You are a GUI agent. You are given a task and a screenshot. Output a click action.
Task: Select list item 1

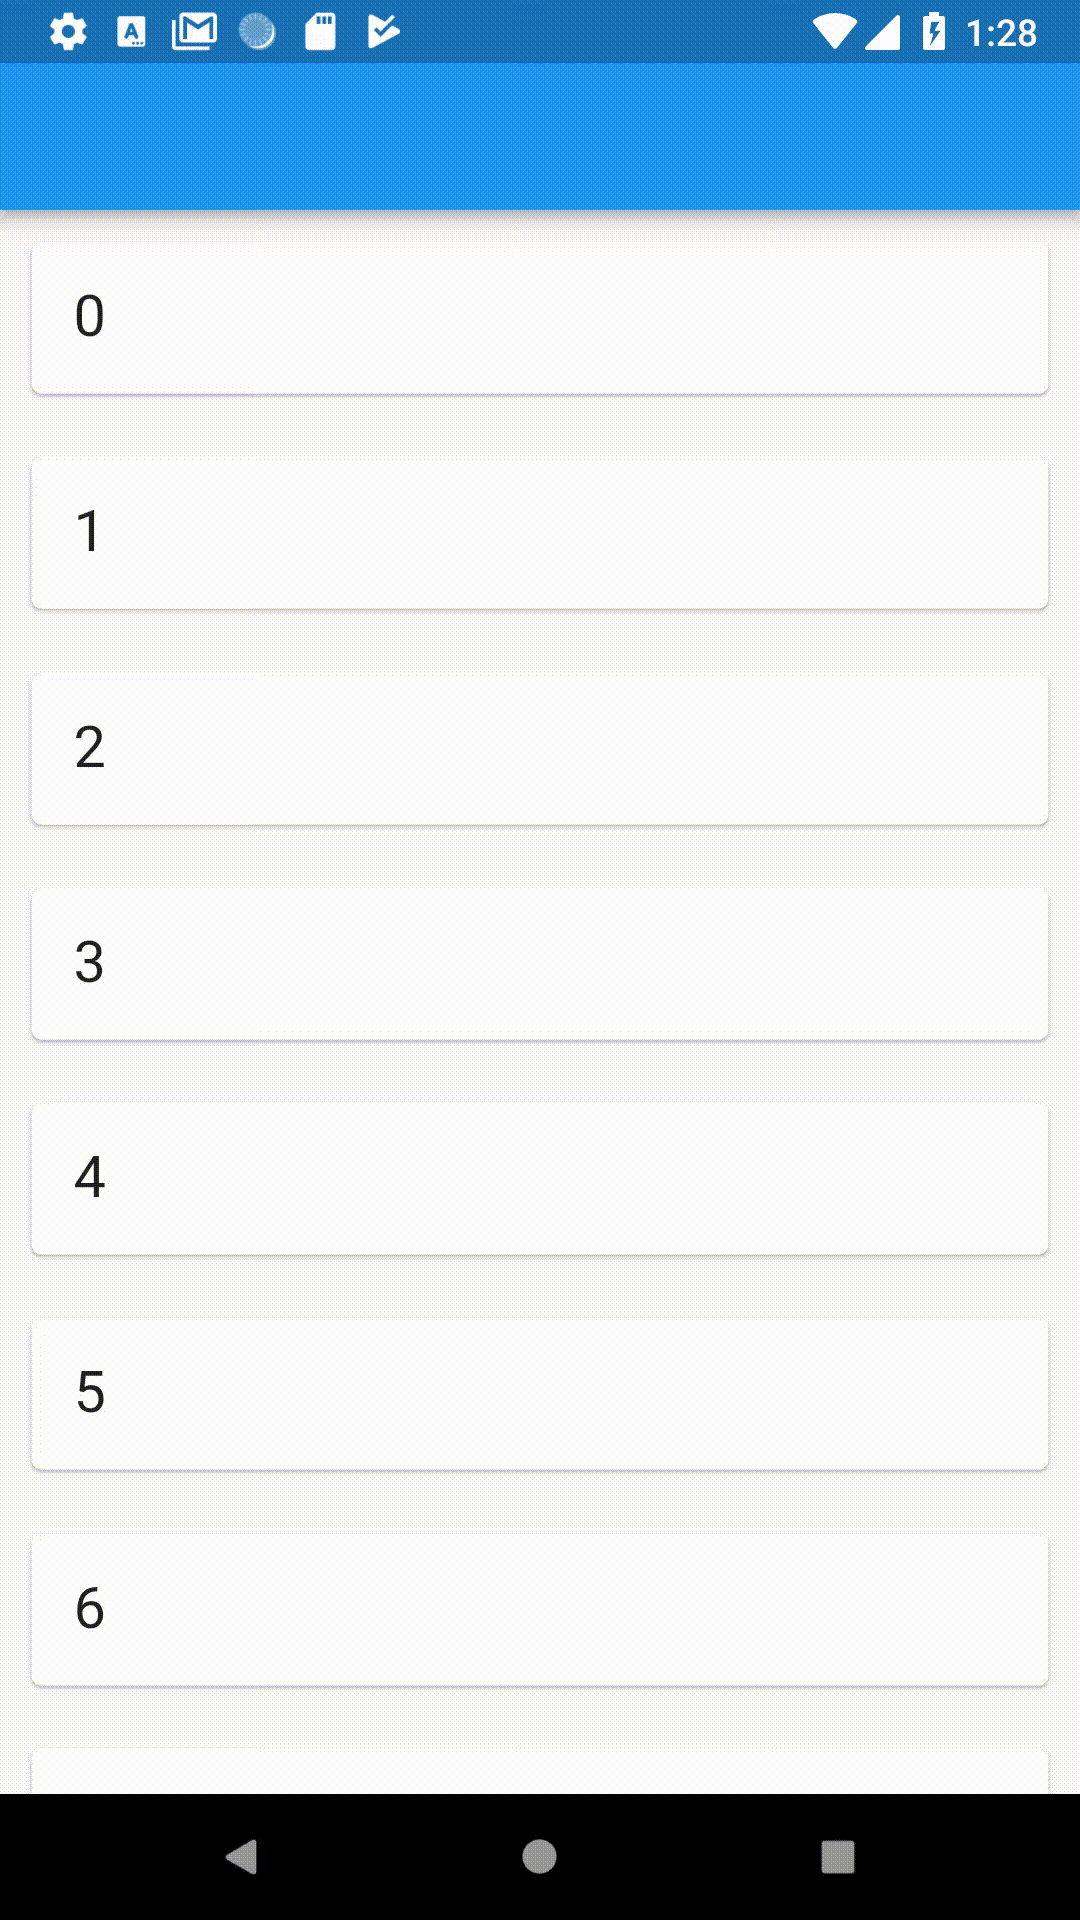click(540, 532)
